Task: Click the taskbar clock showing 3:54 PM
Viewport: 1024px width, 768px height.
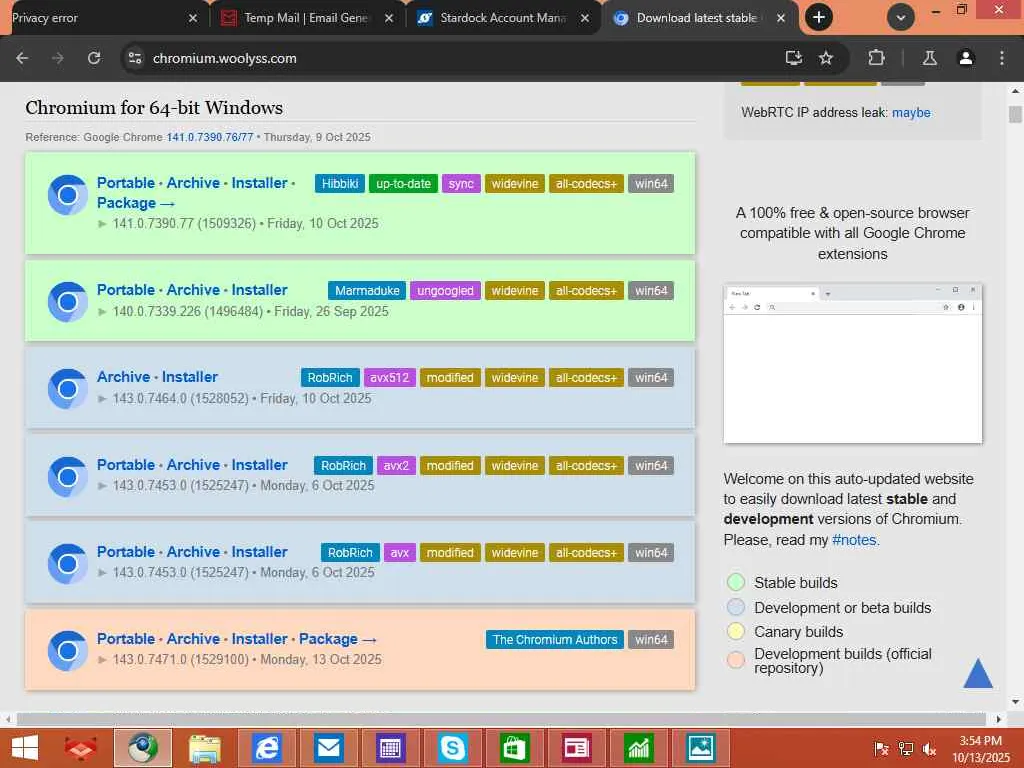Action: click(x=980, y=748)
